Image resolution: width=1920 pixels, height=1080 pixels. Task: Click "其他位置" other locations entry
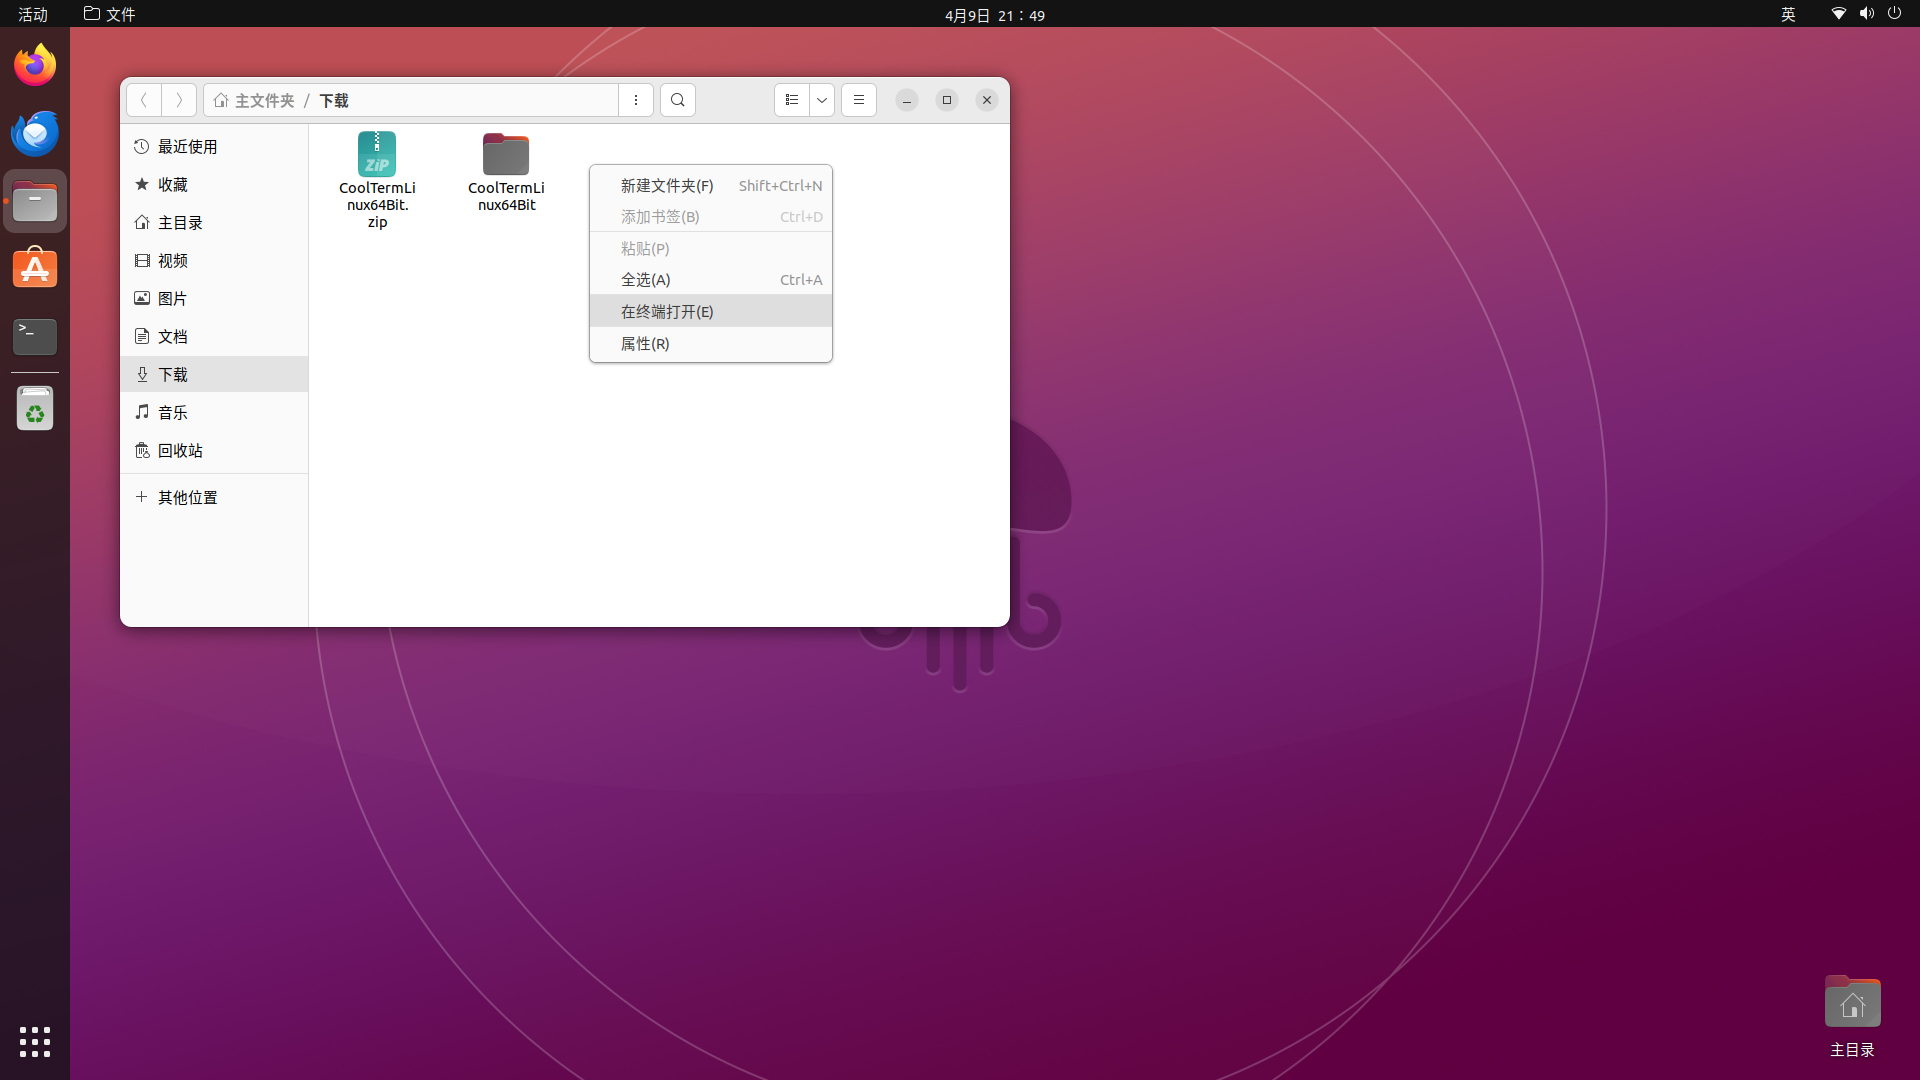pos(187,497)
